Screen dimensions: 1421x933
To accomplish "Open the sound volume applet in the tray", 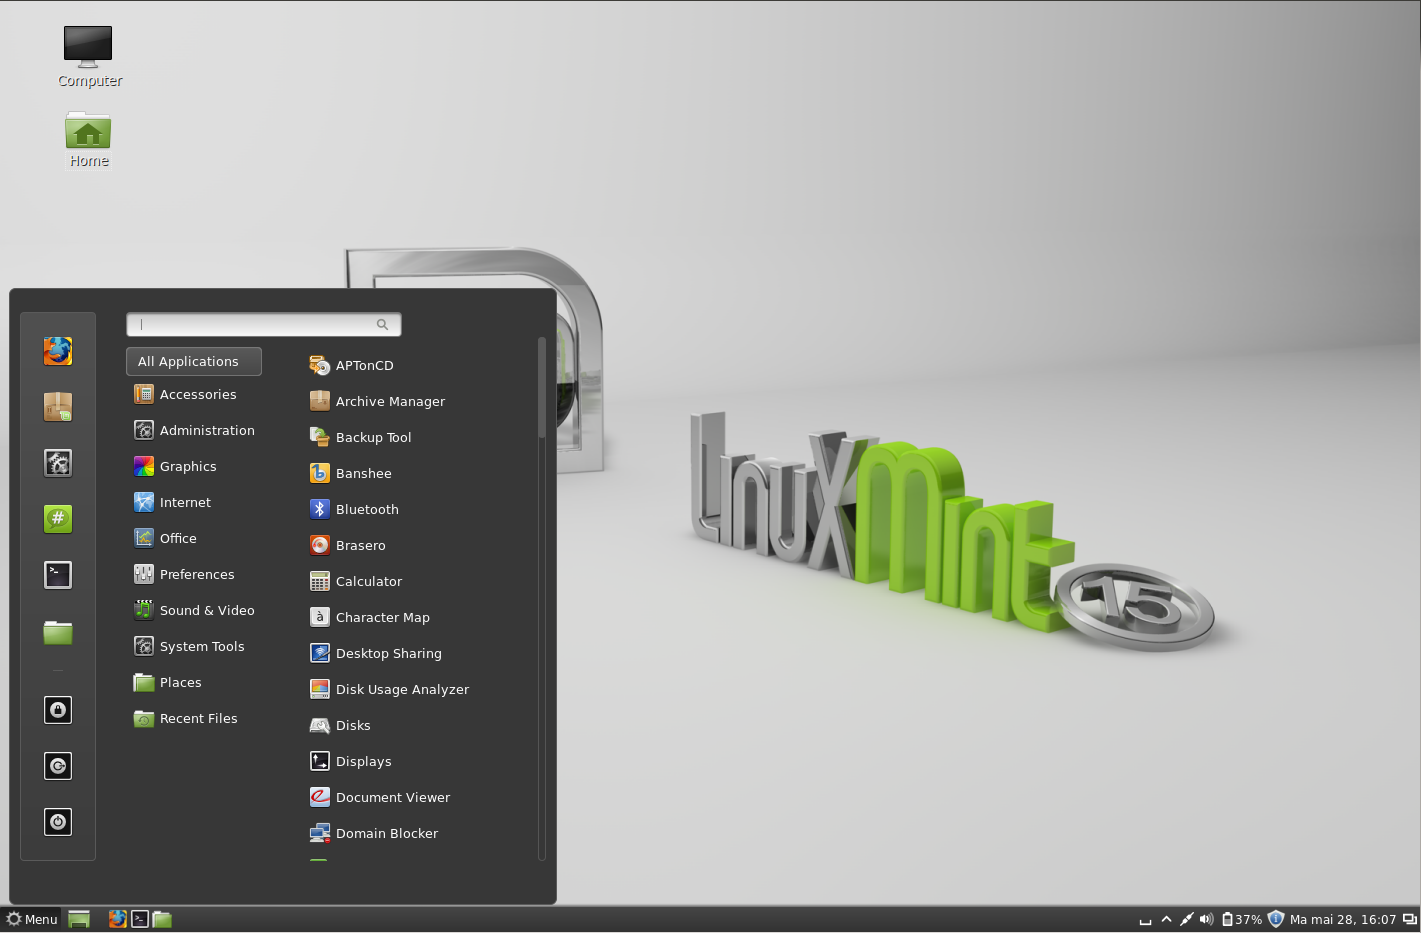I will [1206, 919].
